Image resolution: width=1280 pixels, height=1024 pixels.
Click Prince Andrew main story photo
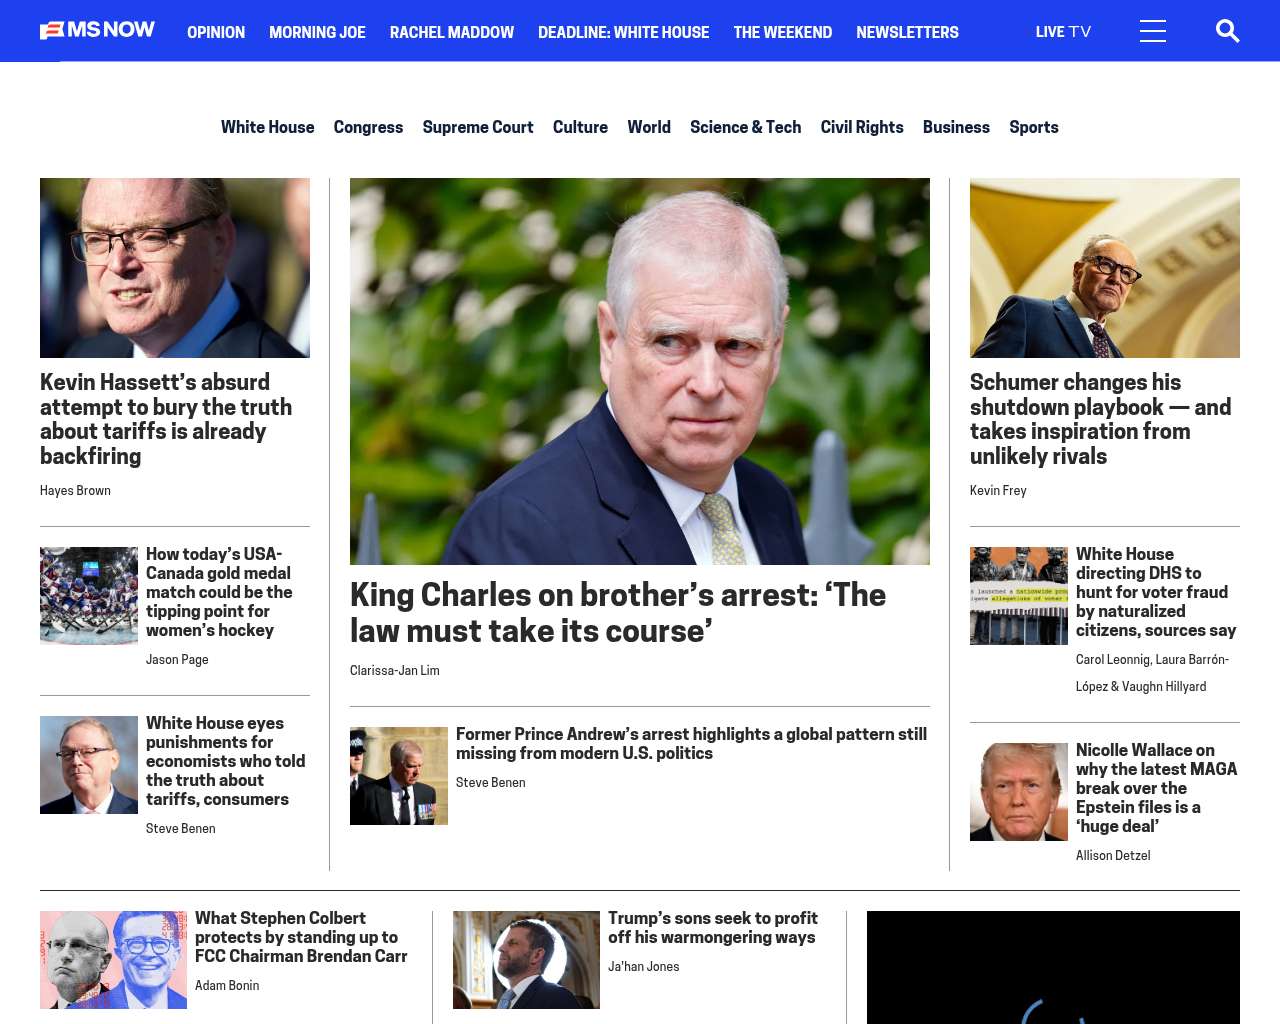[x=640, y=371]
